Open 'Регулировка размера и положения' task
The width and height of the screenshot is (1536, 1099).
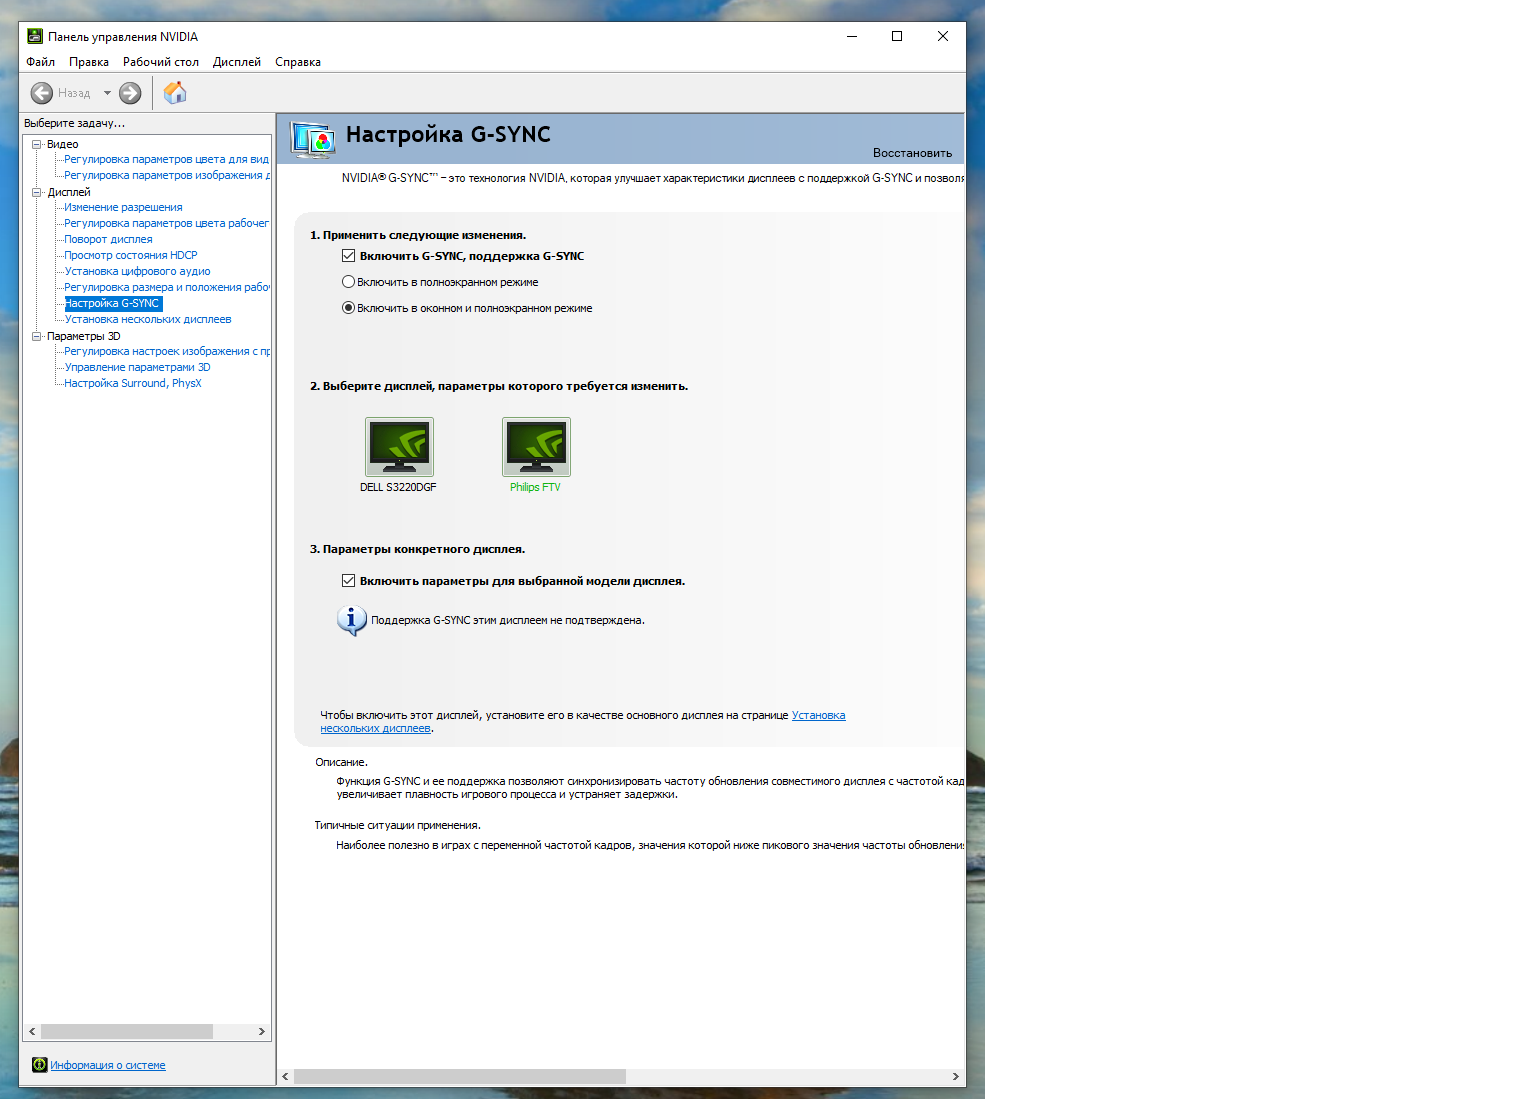167,287
